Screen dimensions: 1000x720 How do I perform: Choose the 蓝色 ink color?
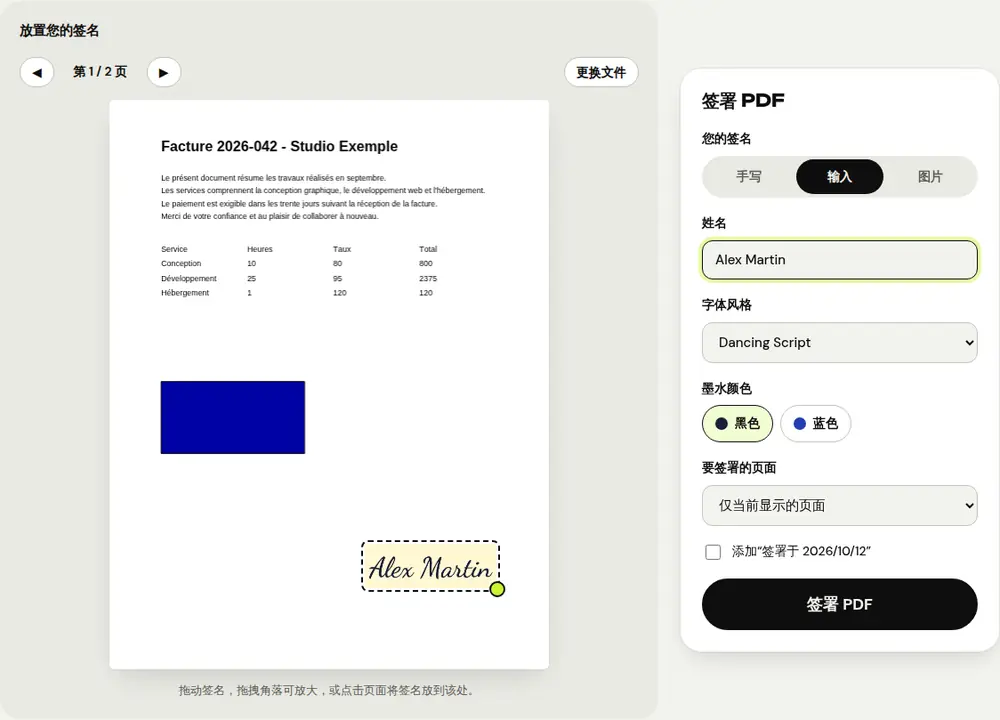[x=815, y=423]
